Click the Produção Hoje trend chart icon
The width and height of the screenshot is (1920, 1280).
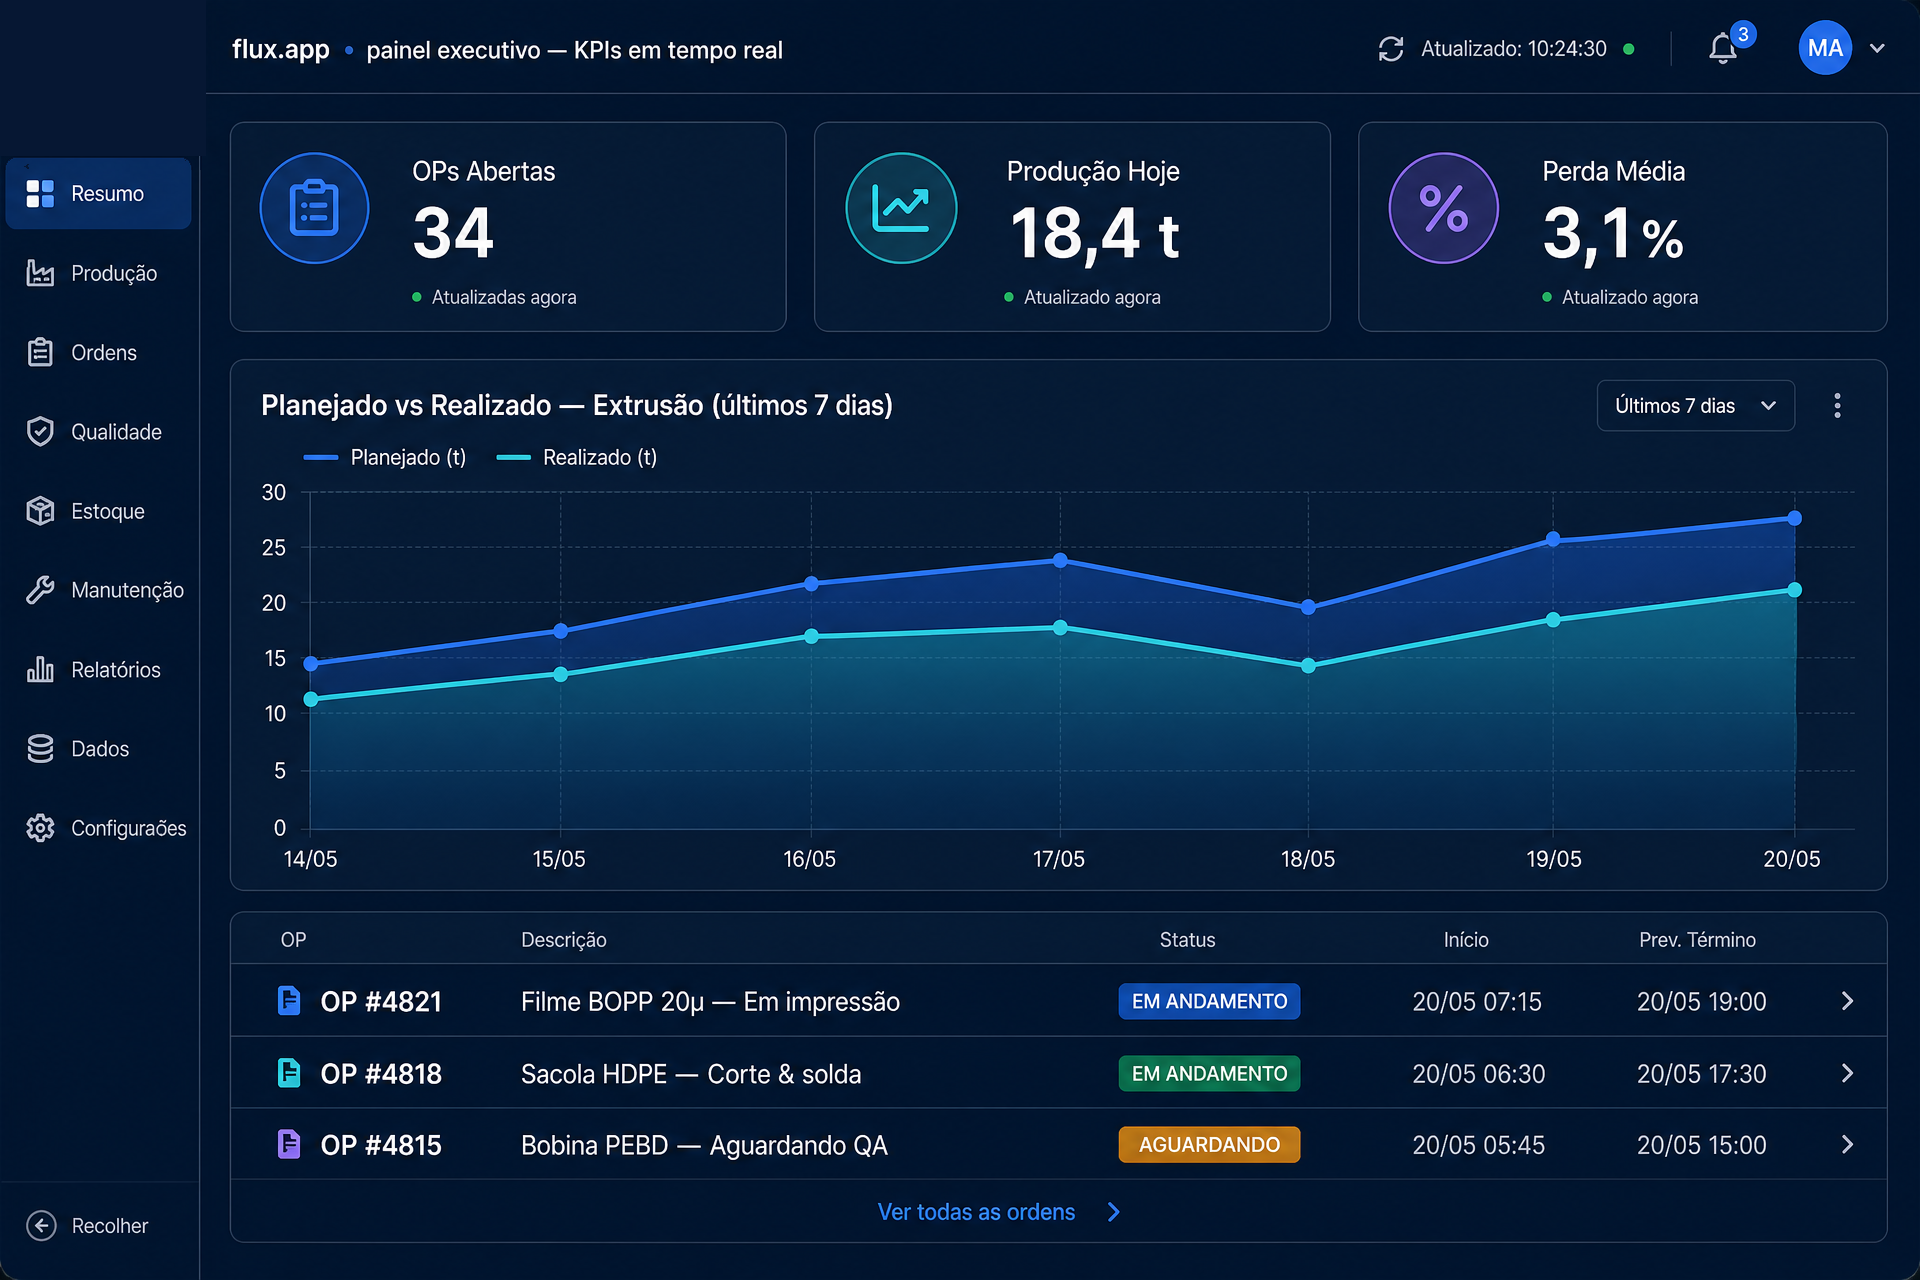click(901, 208)
